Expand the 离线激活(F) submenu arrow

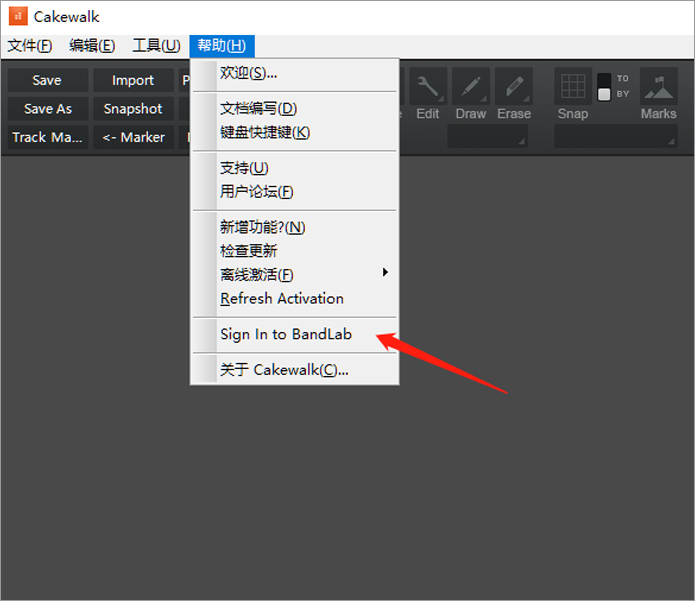pyautogui.click(x=385, y=272)
